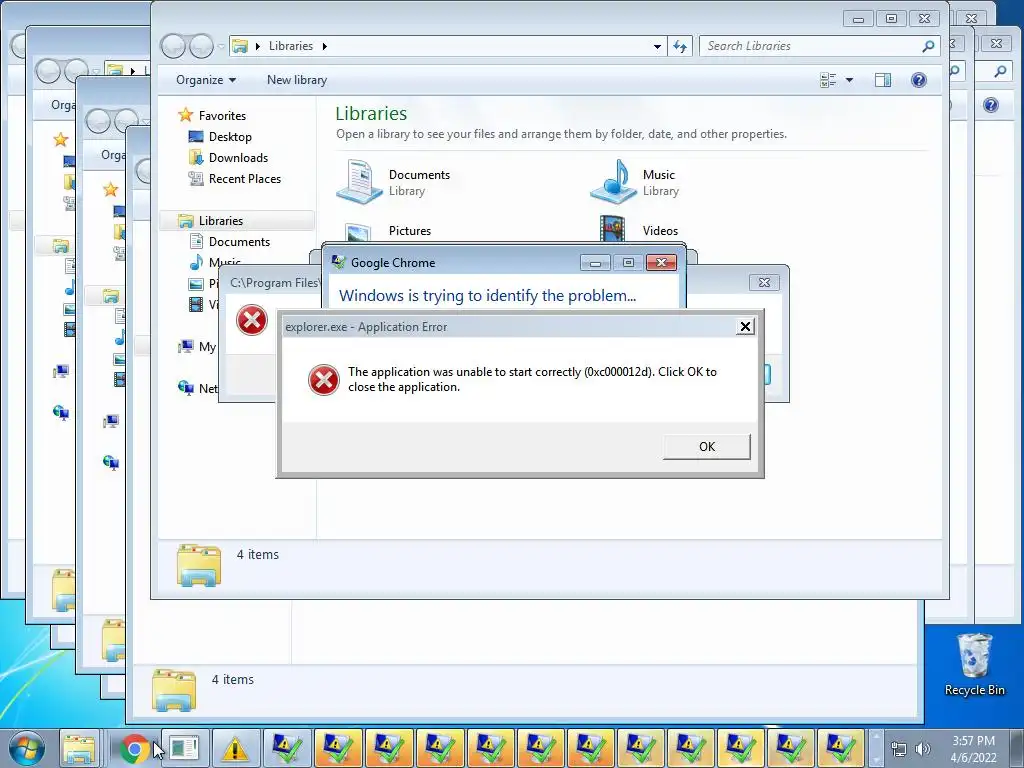The image size is (1024, 768).
Task: Toggle the preview pane
Action: [883, 80]
